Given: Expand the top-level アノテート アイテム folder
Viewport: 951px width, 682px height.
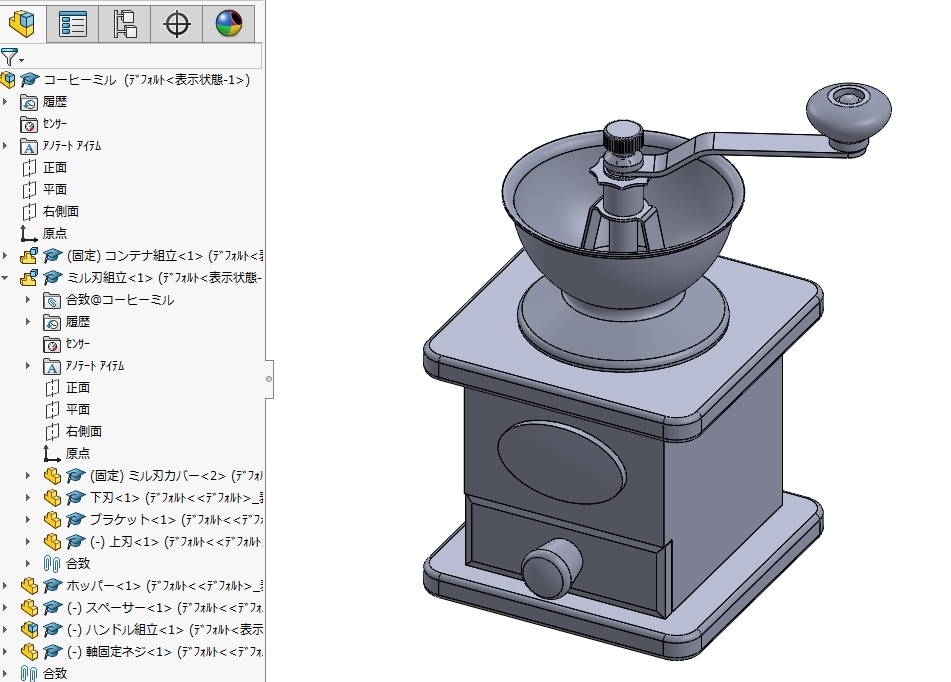Looking at the screenshot, I should 6,146.
